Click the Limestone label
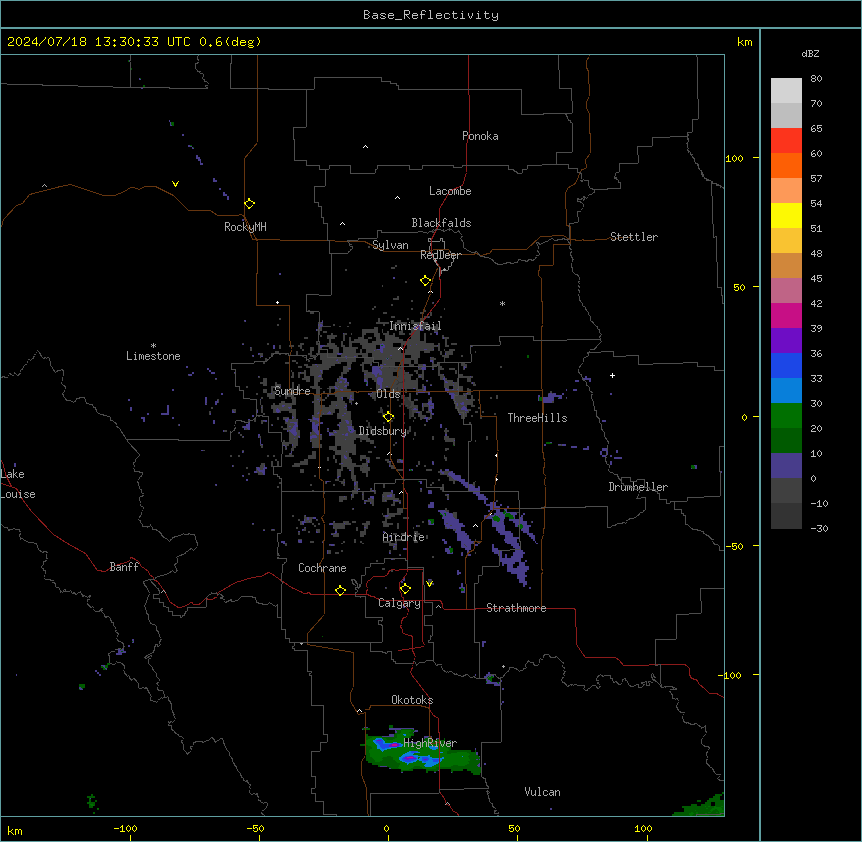The image size is (862, 842). tap(153, 356)
